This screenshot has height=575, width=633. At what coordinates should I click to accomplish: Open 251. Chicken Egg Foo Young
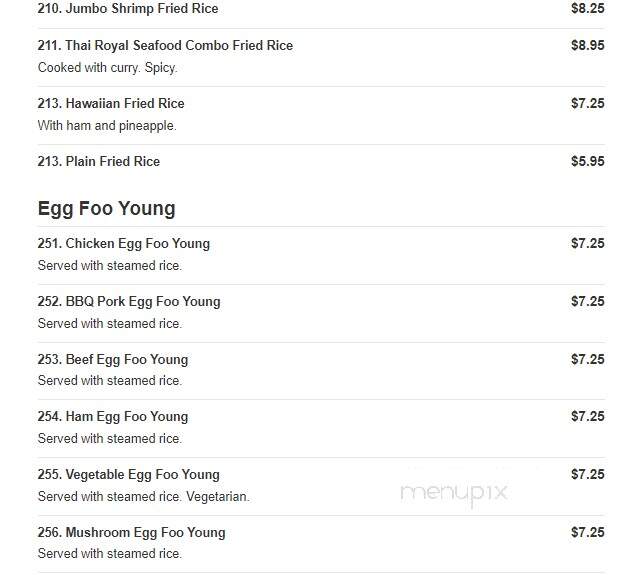(124, 243)
